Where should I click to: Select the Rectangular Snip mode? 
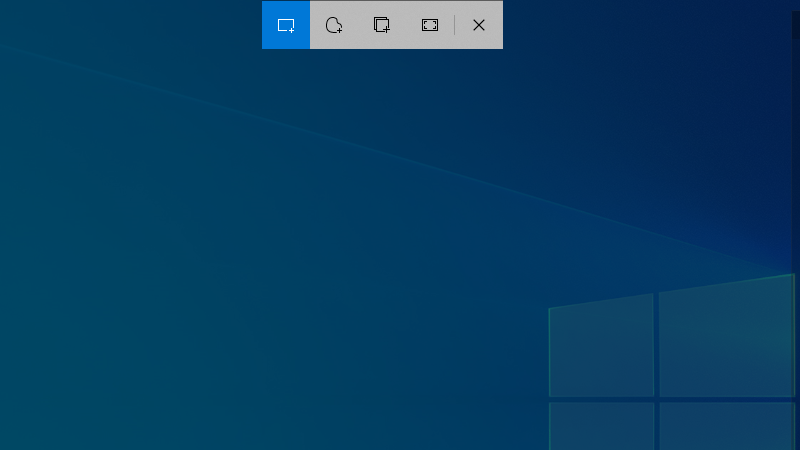(x=286, y=25)
